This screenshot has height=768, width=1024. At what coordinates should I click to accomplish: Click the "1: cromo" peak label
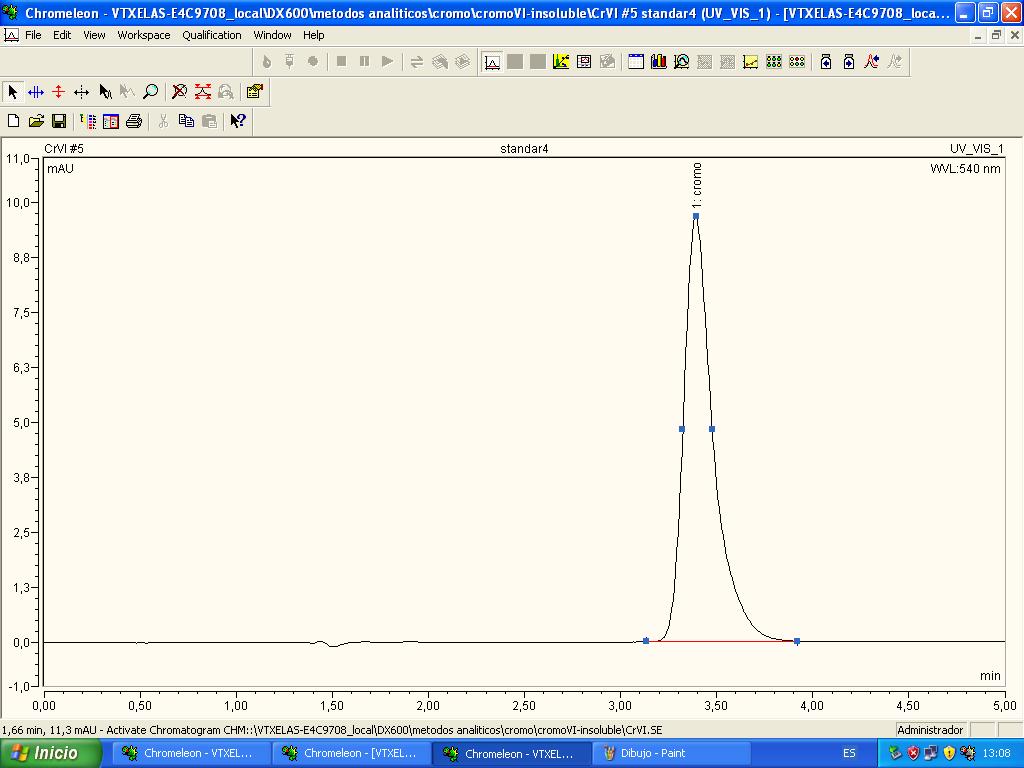point(697,184)
